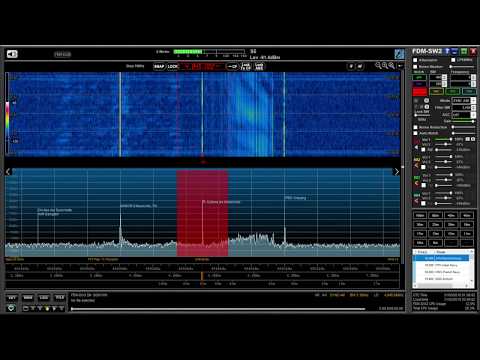Viewport: 480px width, 360px height.
Task: Click the playback progress bar
Action: 218,309
